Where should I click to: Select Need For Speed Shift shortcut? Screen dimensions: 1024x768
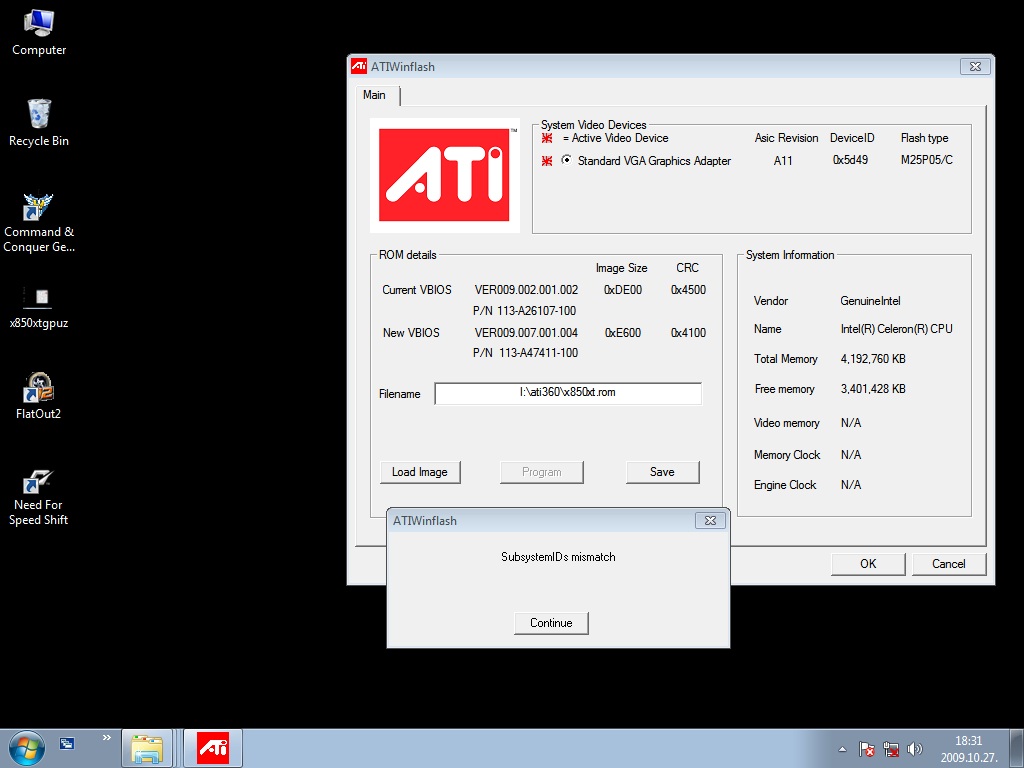tap(39, 497)
